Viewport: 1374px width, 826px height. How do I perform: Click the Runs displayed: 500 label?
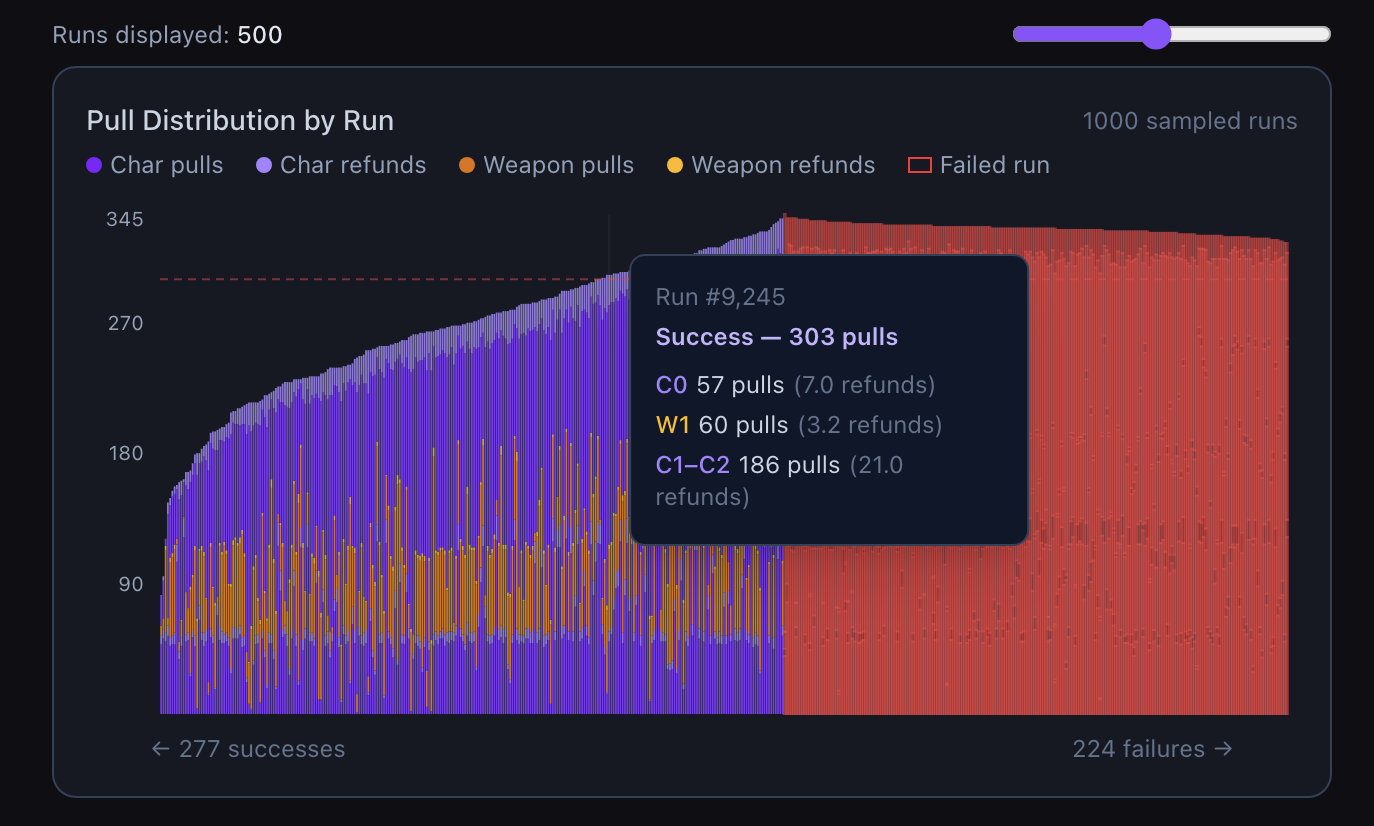(167, 36)
